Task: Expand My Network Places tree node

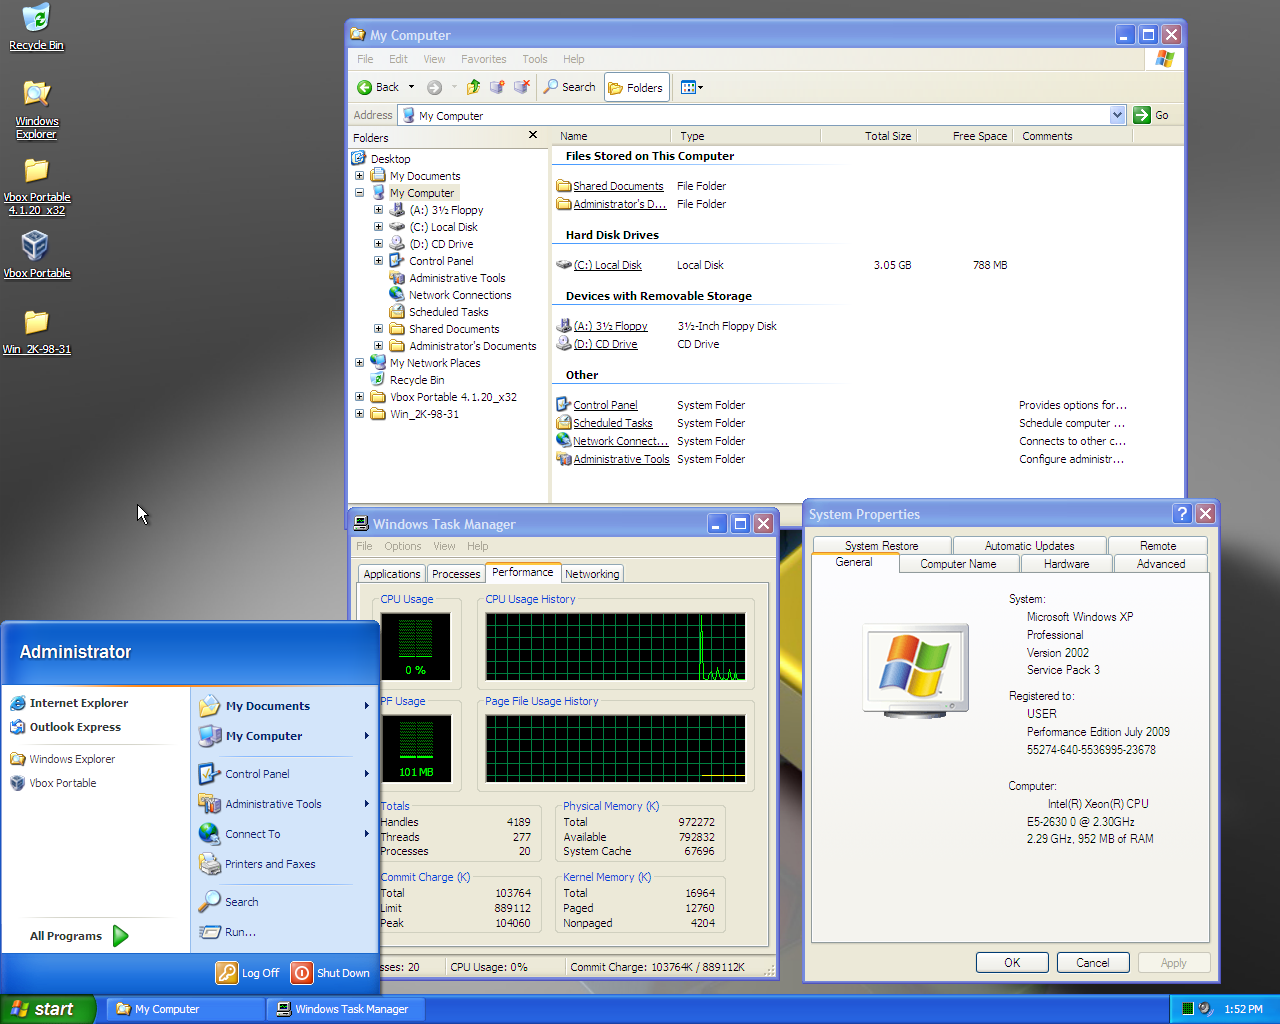Action: tap(360, 363)
